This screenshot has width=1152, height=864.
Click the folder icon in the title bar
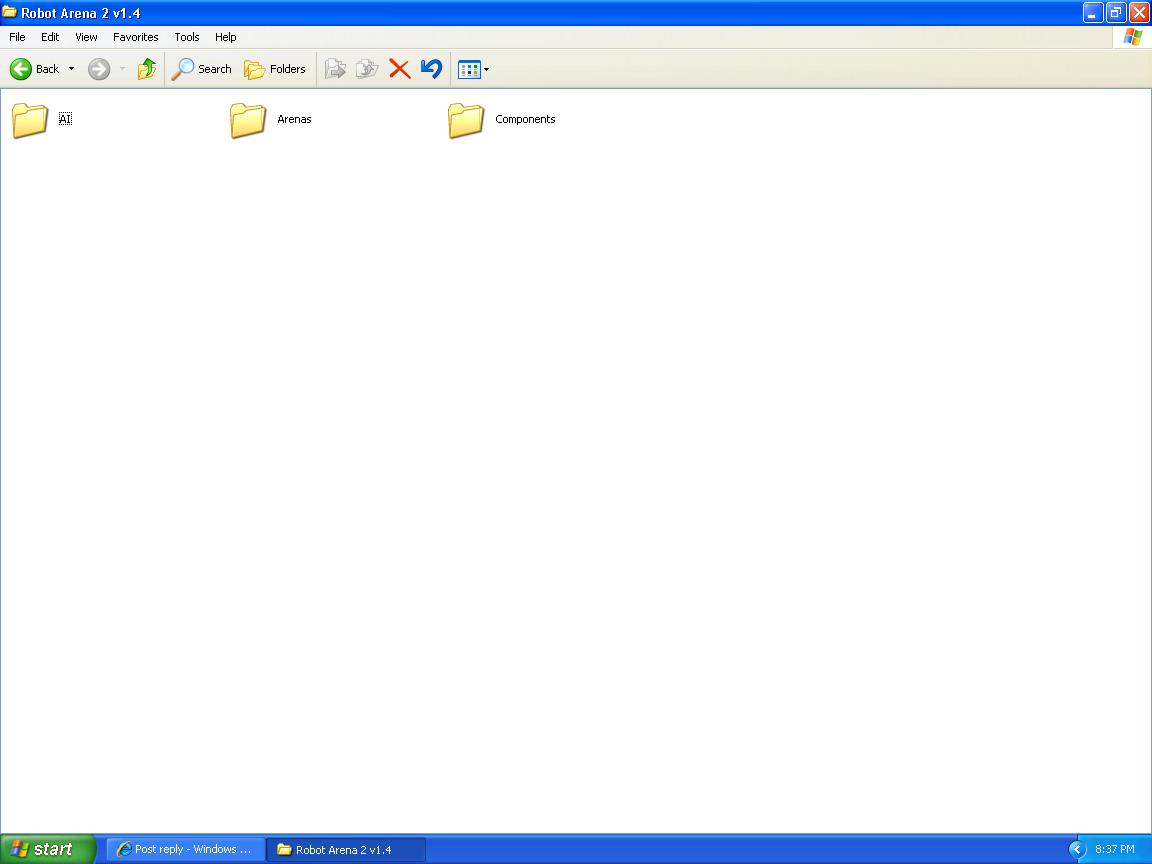[10, 12]
